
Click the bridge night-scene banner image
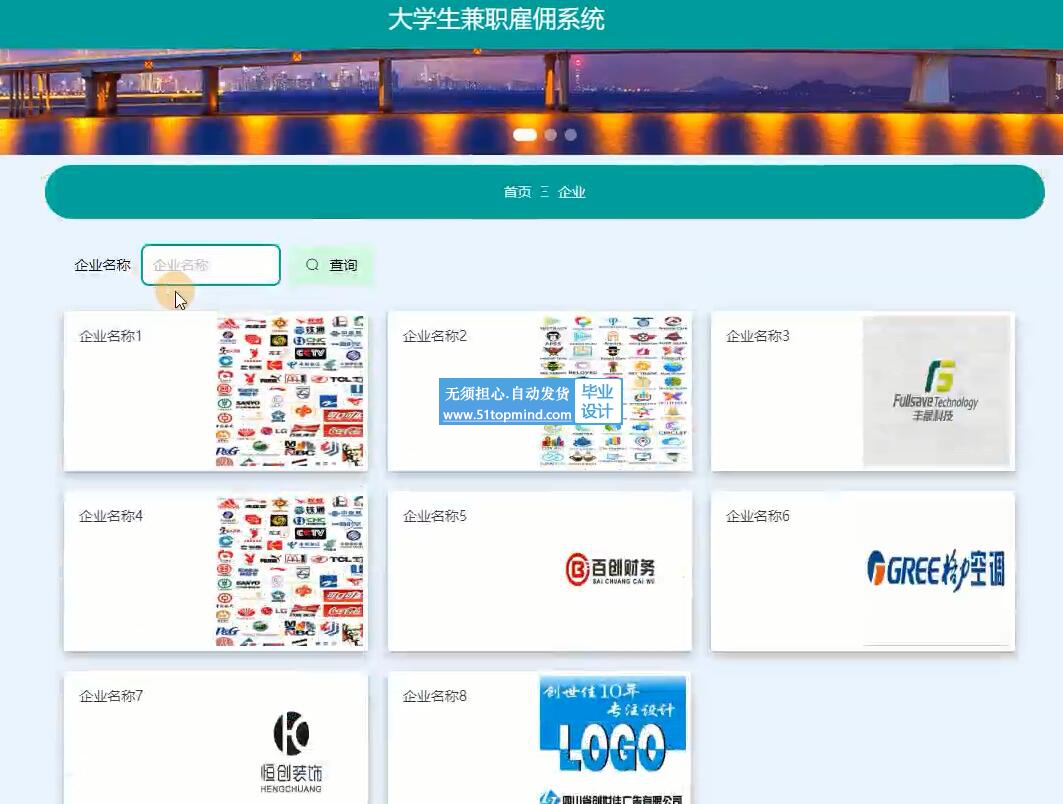532,102
